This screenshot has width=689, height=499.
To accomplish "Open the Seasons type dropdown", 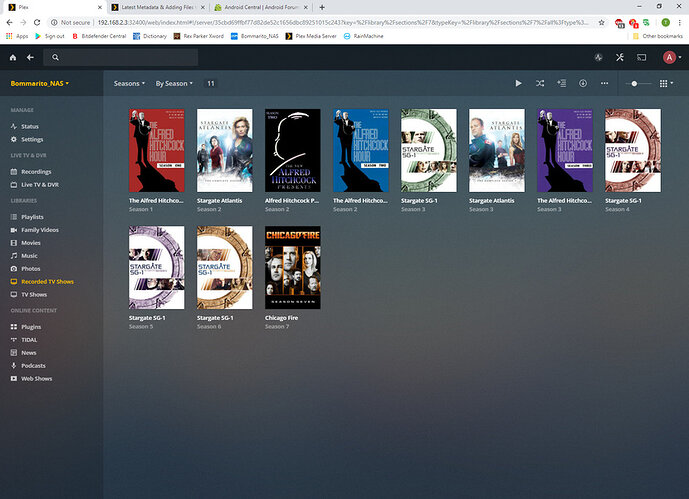I will click(129, 83).
